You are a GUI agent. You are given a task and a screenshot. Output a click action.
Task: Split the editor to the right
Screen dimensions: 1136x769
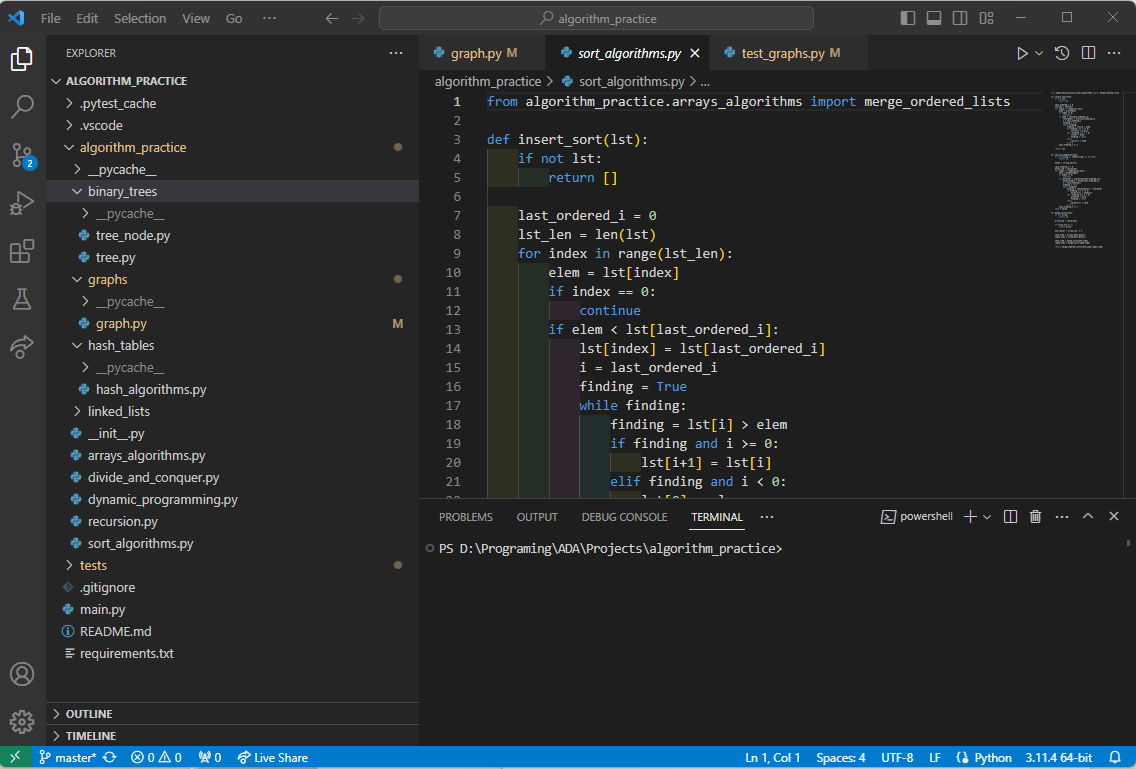click(1088, 53)
